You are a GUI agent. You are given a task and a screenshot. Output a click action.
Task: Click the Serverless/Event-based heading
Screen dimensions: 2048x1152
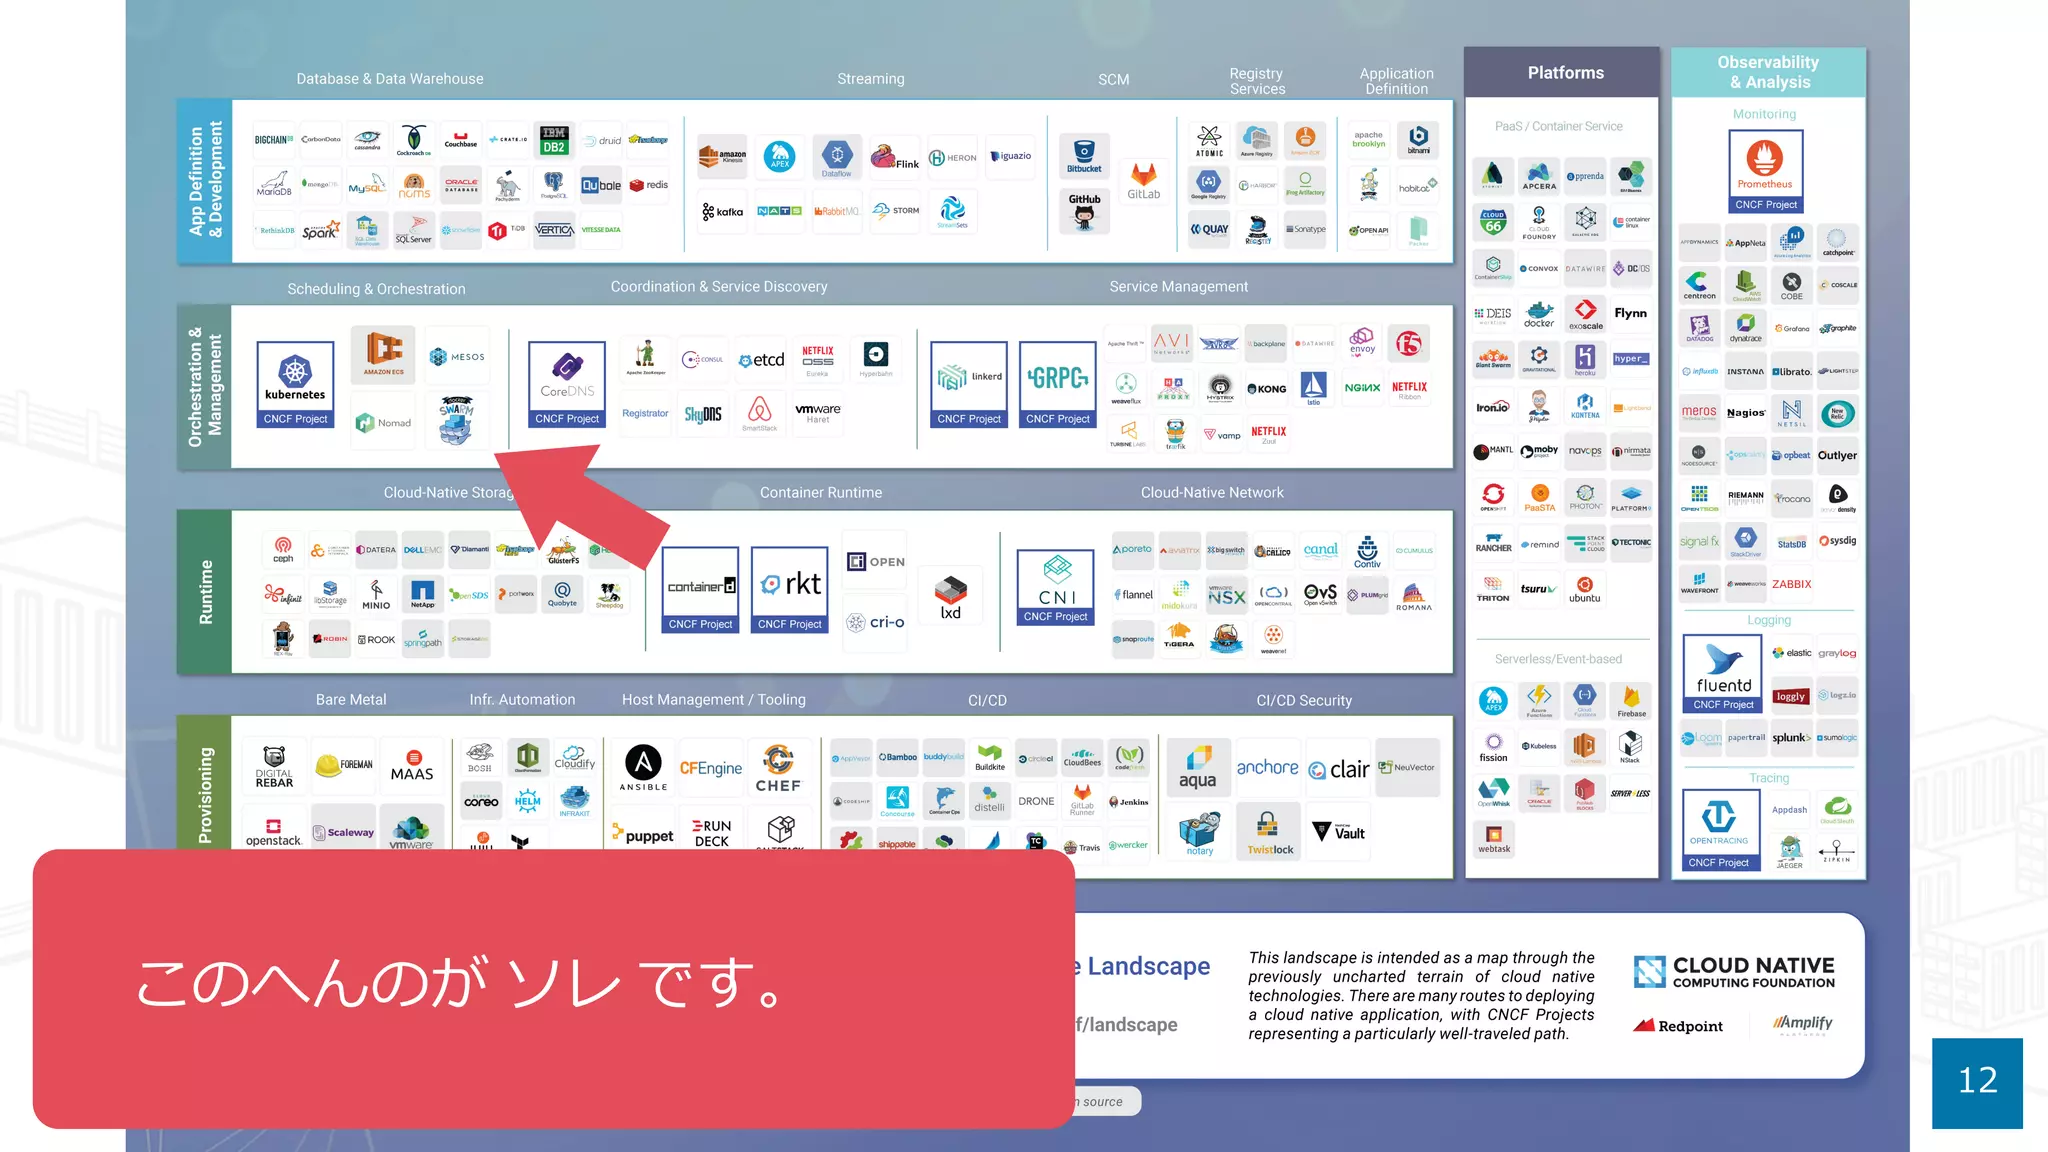coord(1558,659)
